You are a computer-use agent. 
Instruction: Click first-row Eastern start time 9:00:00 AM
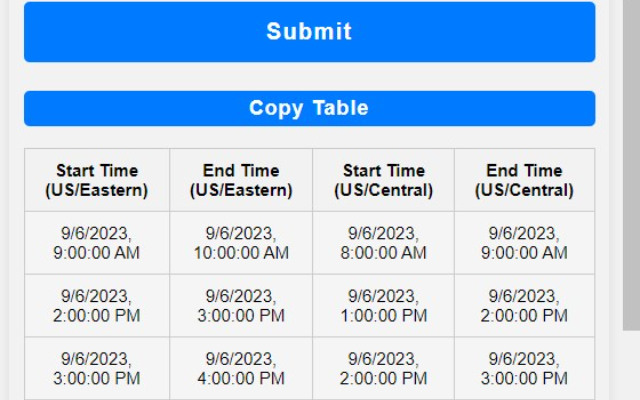click(x=97, y=243)
